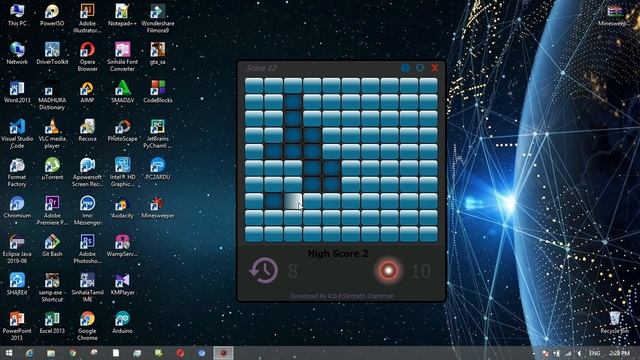Select the Sinhala Font Converter icon

122,57
